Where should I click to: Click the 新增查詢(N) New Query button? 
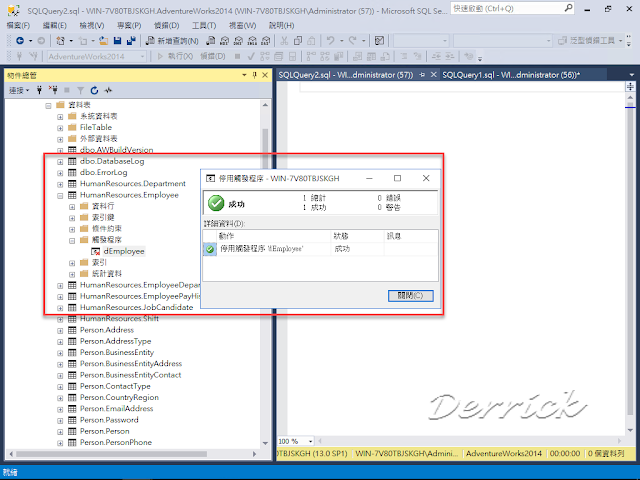172,40
